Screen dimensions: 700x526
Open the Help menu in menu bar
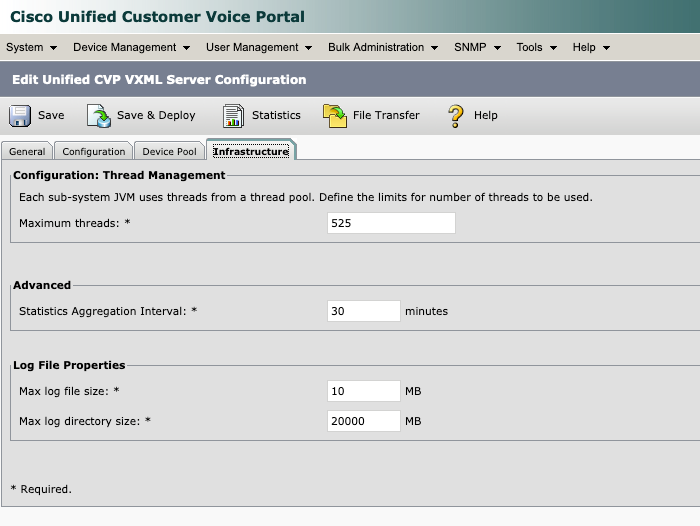click(591, 47)
